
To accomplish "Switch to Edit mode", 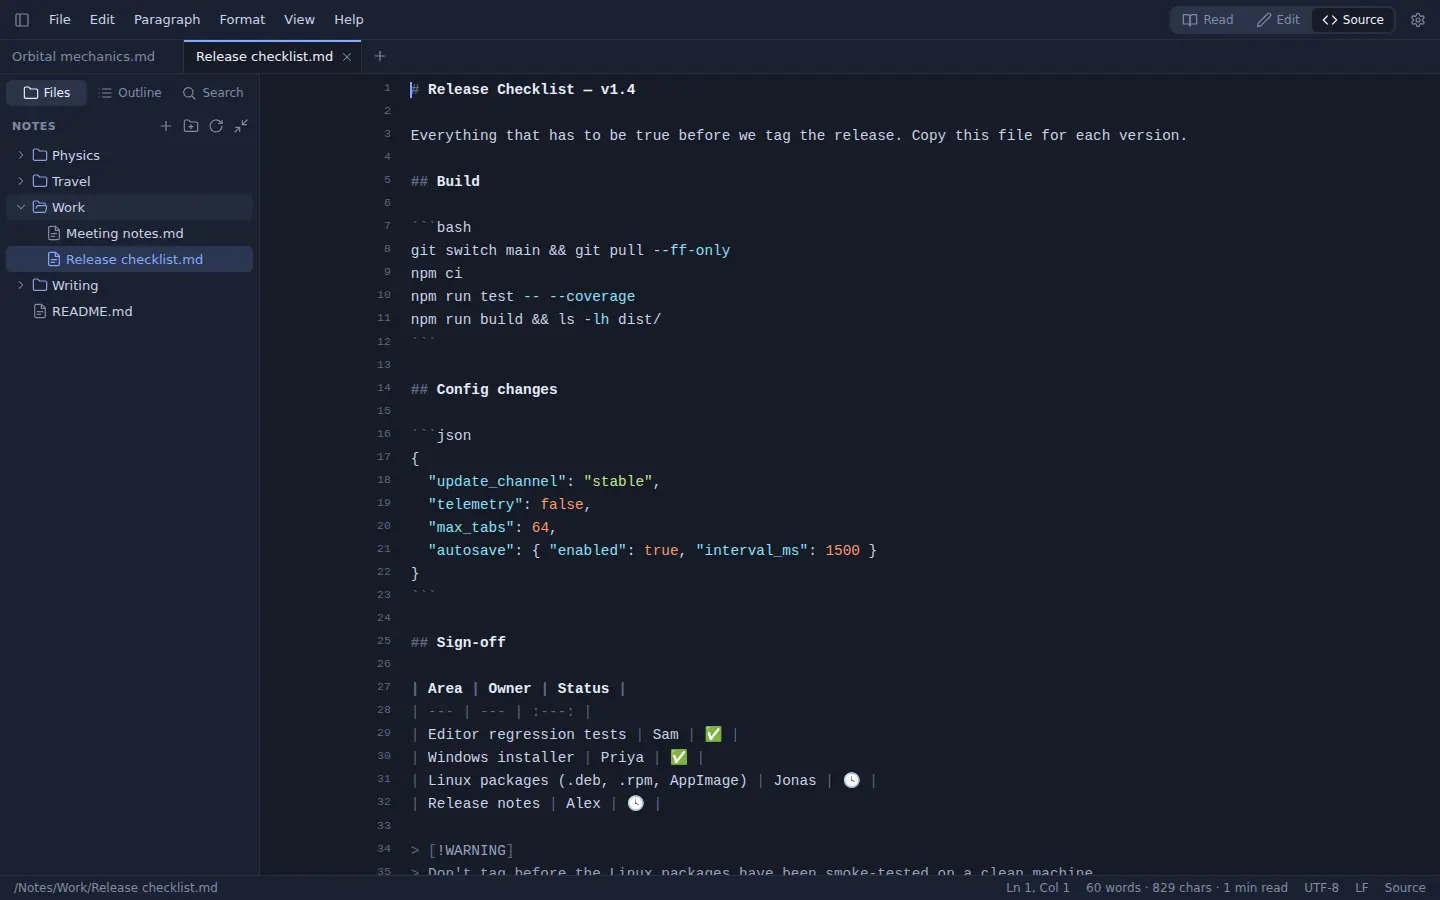I will (1278, 19).
